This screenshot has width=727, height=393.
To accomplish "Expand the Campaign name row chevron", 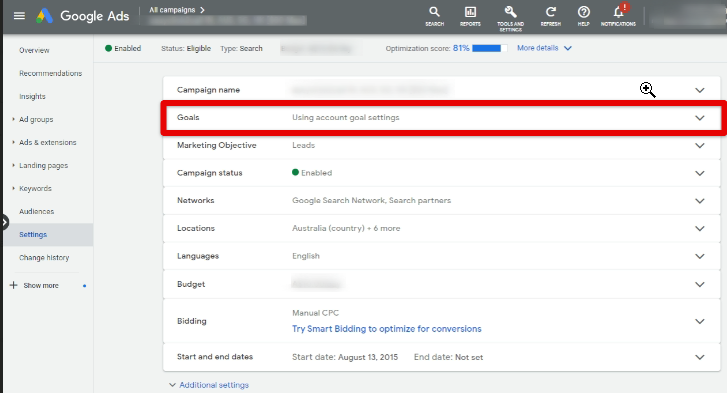I will coord(700,90).
